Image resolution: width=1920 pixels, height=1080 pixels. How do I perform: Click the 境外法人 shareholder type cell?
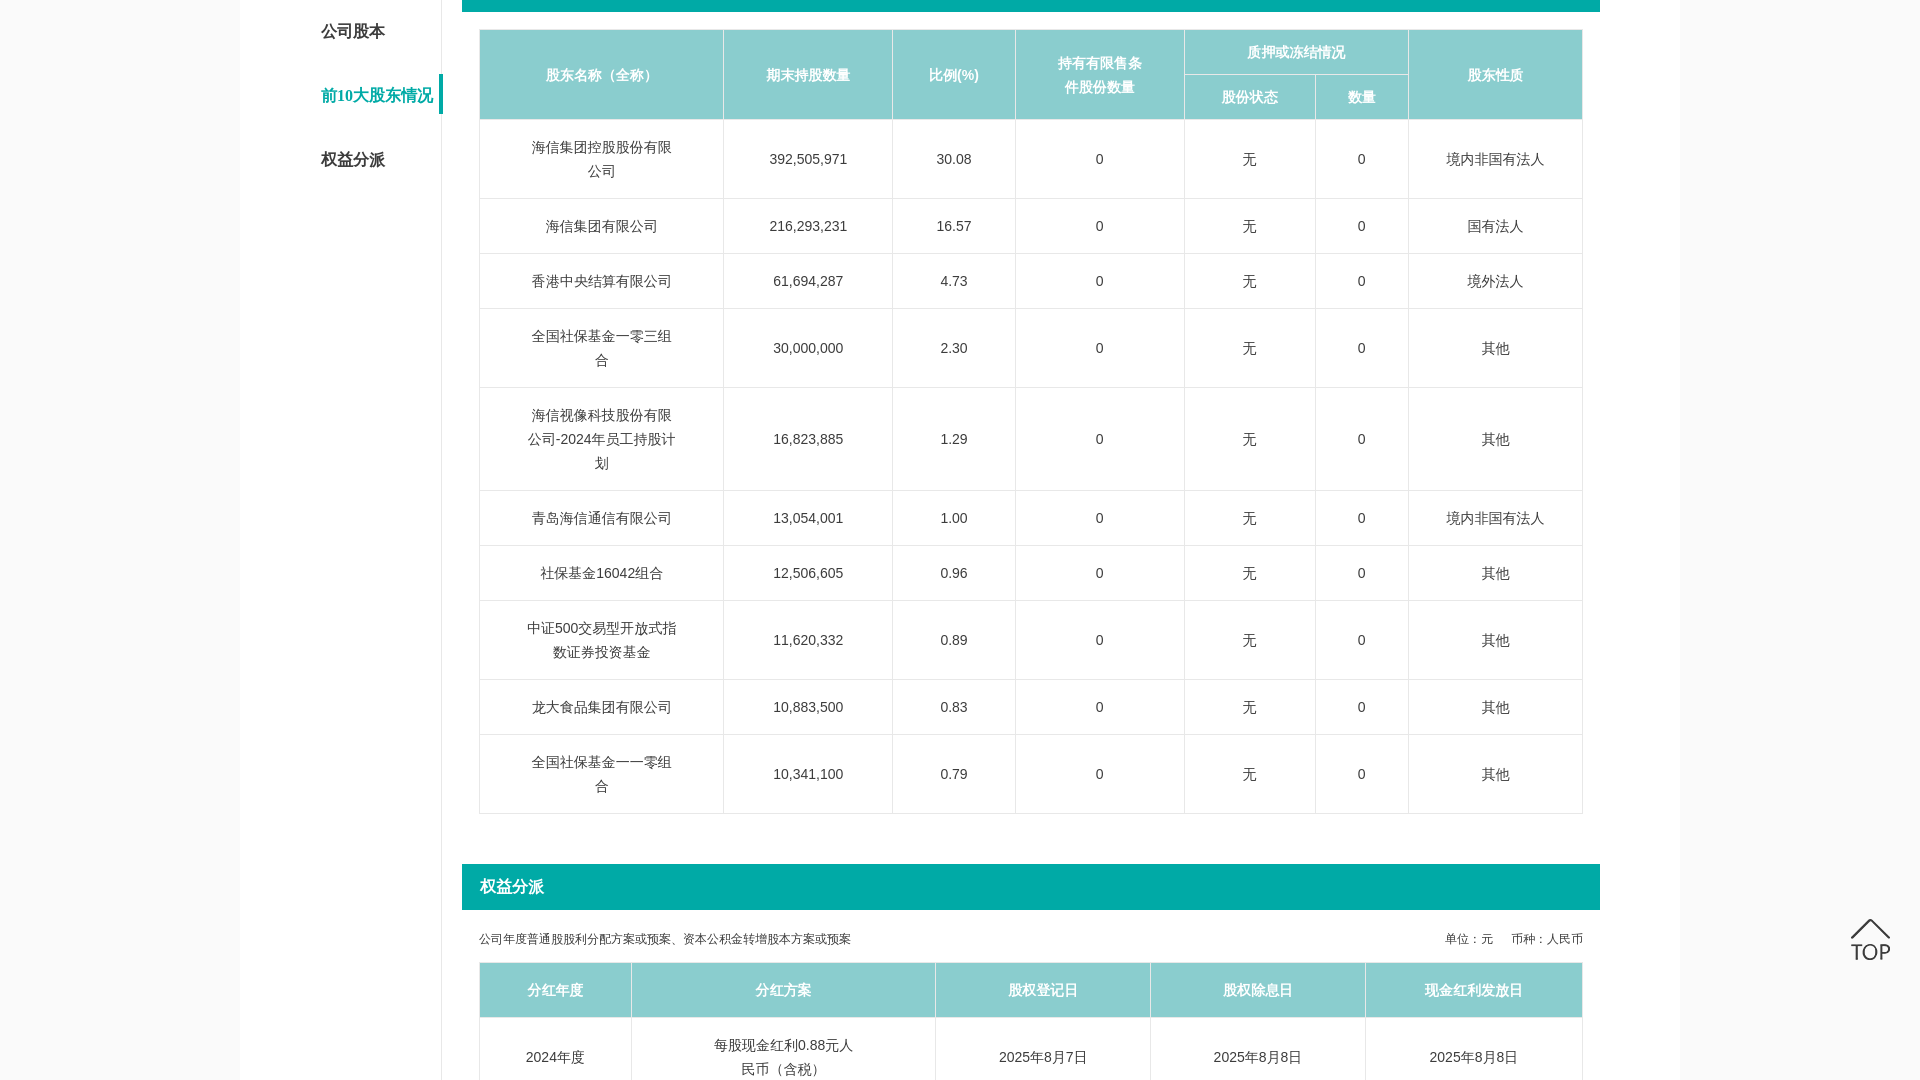[1495, 281]
